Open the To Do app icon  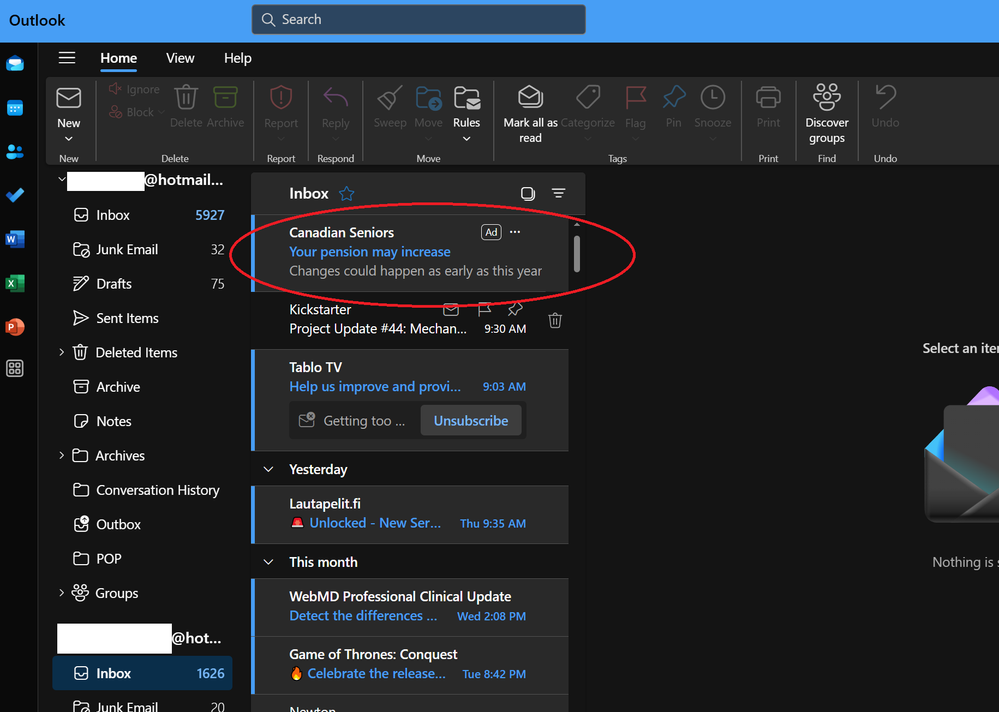coord(14,195)
